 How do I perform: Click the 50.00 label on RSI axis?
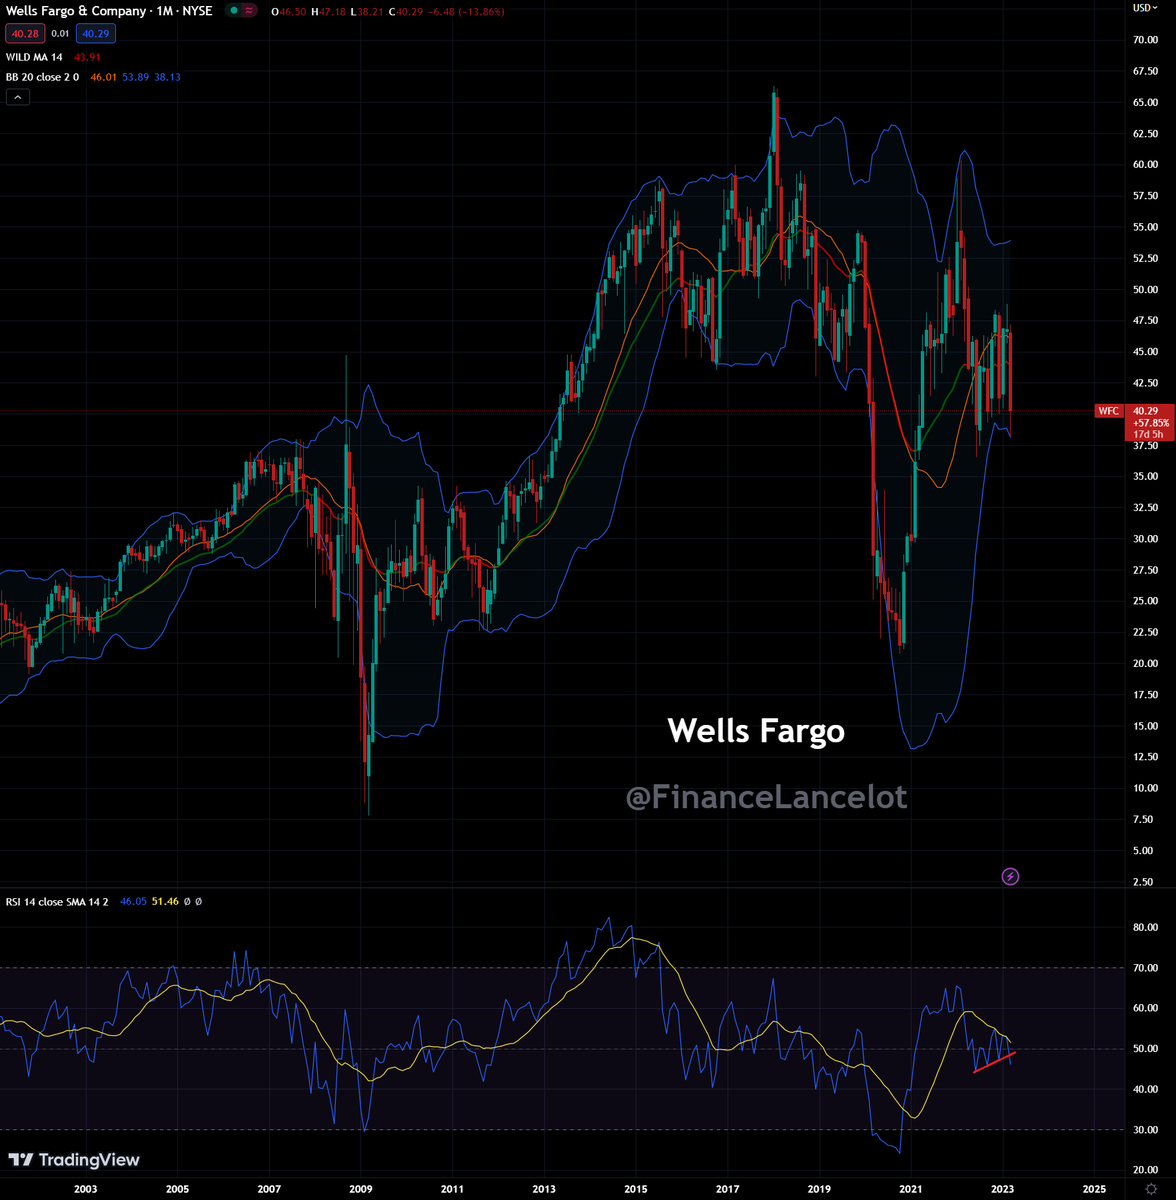tap(1145, 1049)
